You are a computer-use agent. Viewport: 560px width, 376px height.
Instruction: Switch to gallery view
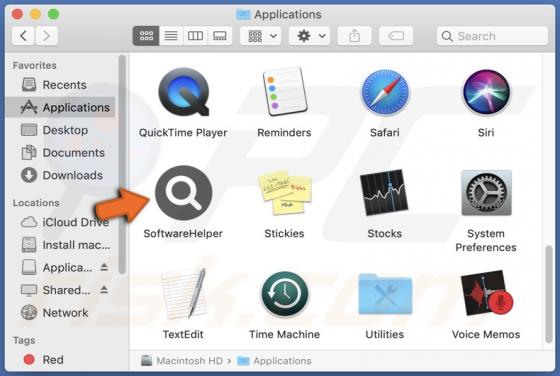point(220,36)
